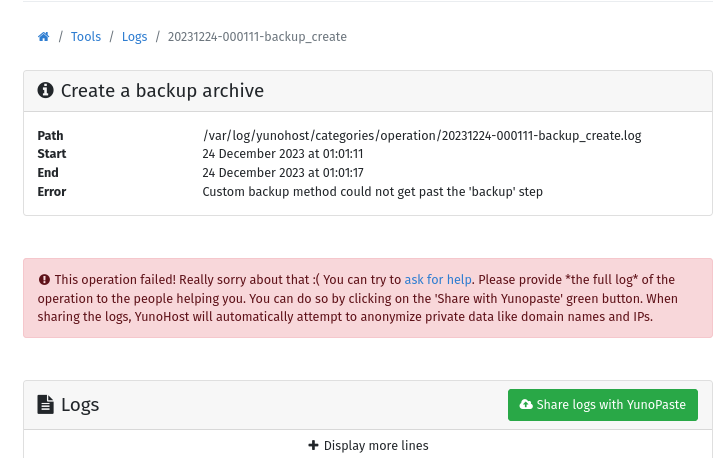
Task: Click the Path label in details table
Action: point(50,136)
